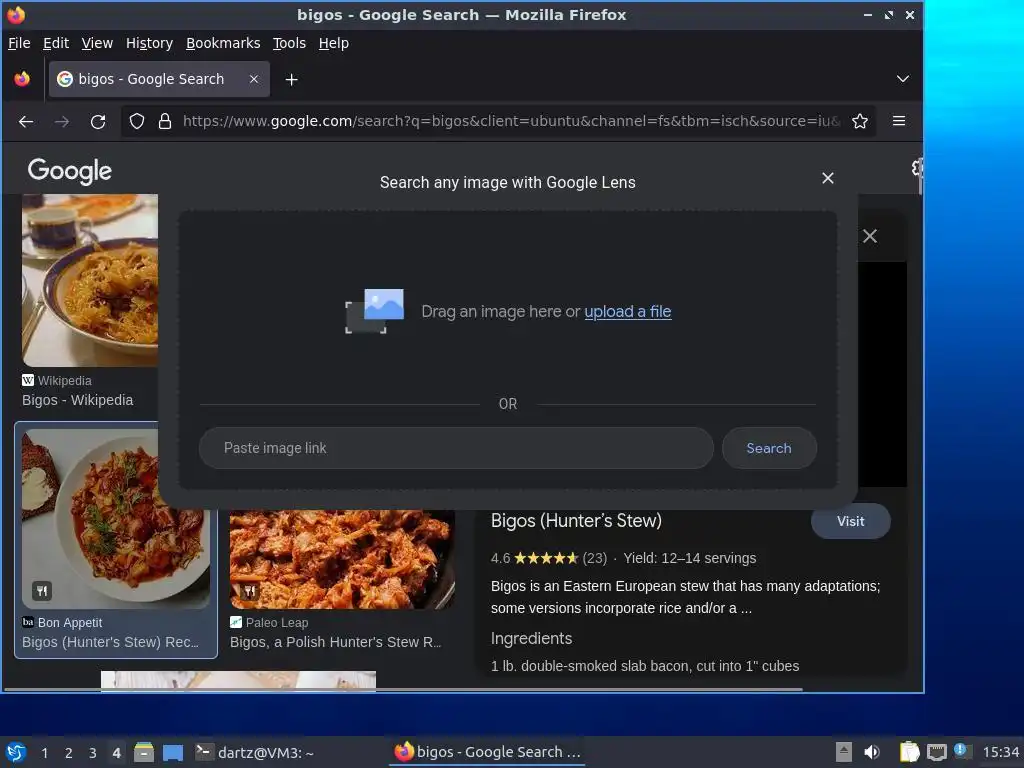The height and width of the screenshot is (768, 1024).
Task: Open the Bookmarks menu
Action: click(223, 43)
